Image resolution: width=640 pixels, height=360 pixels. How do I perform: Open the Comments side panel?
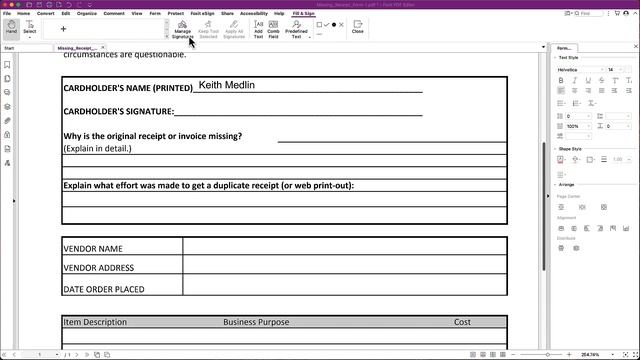[7, 93]
